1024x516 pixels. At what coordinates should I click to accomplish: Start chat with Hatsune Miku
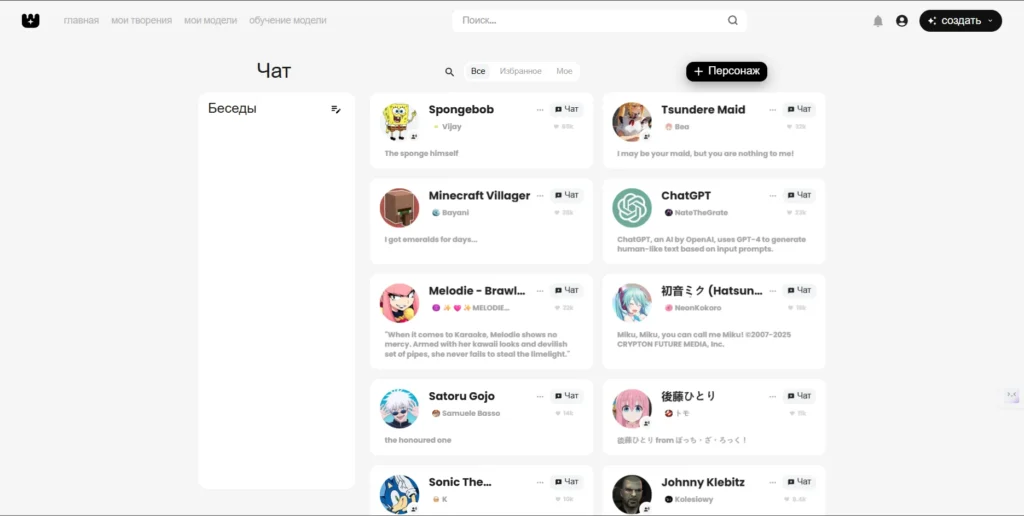click(x=799, y=291)
